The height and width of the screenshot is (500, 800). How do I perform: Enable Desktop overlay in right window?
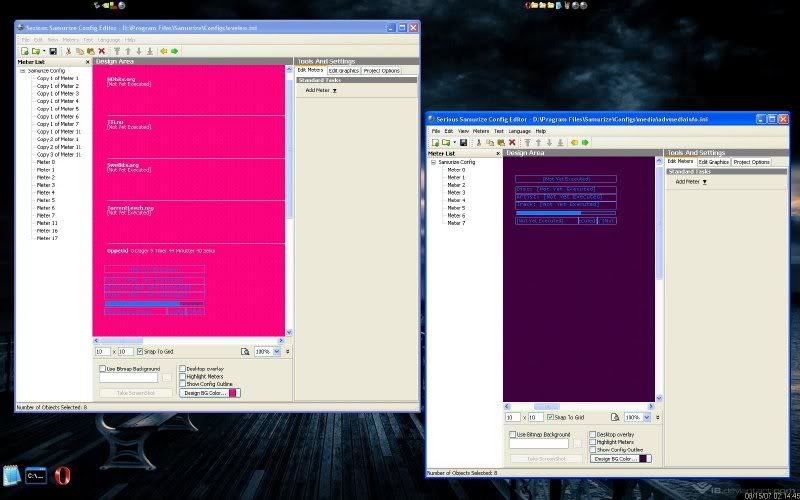coord(592,434)
